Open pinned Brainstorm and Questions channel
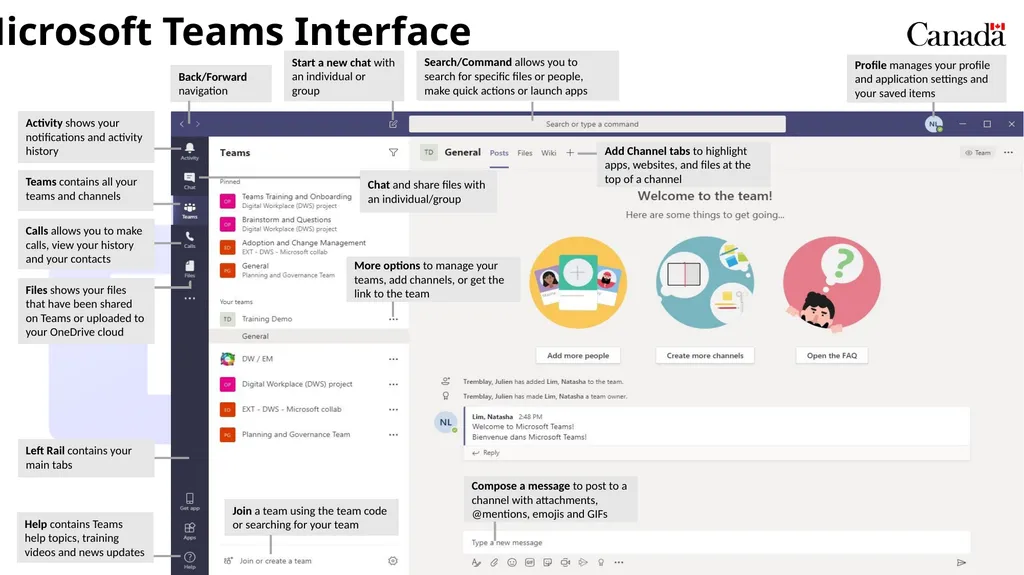The height and width of the screenshot is (575, 1024). click(x=278, y=224)
